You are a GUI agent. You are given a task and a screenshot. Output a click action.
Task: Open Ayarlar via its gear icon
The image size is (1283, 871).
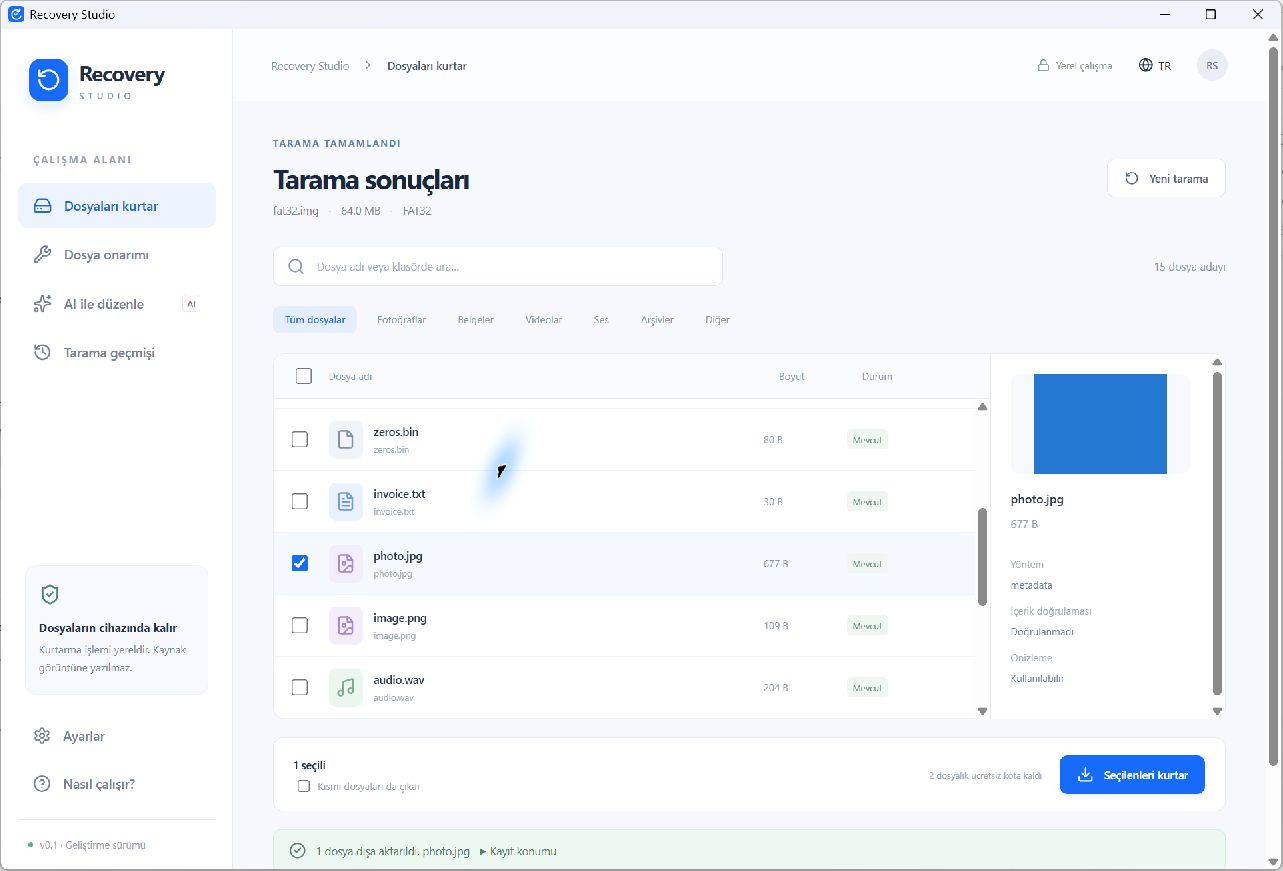42,736
